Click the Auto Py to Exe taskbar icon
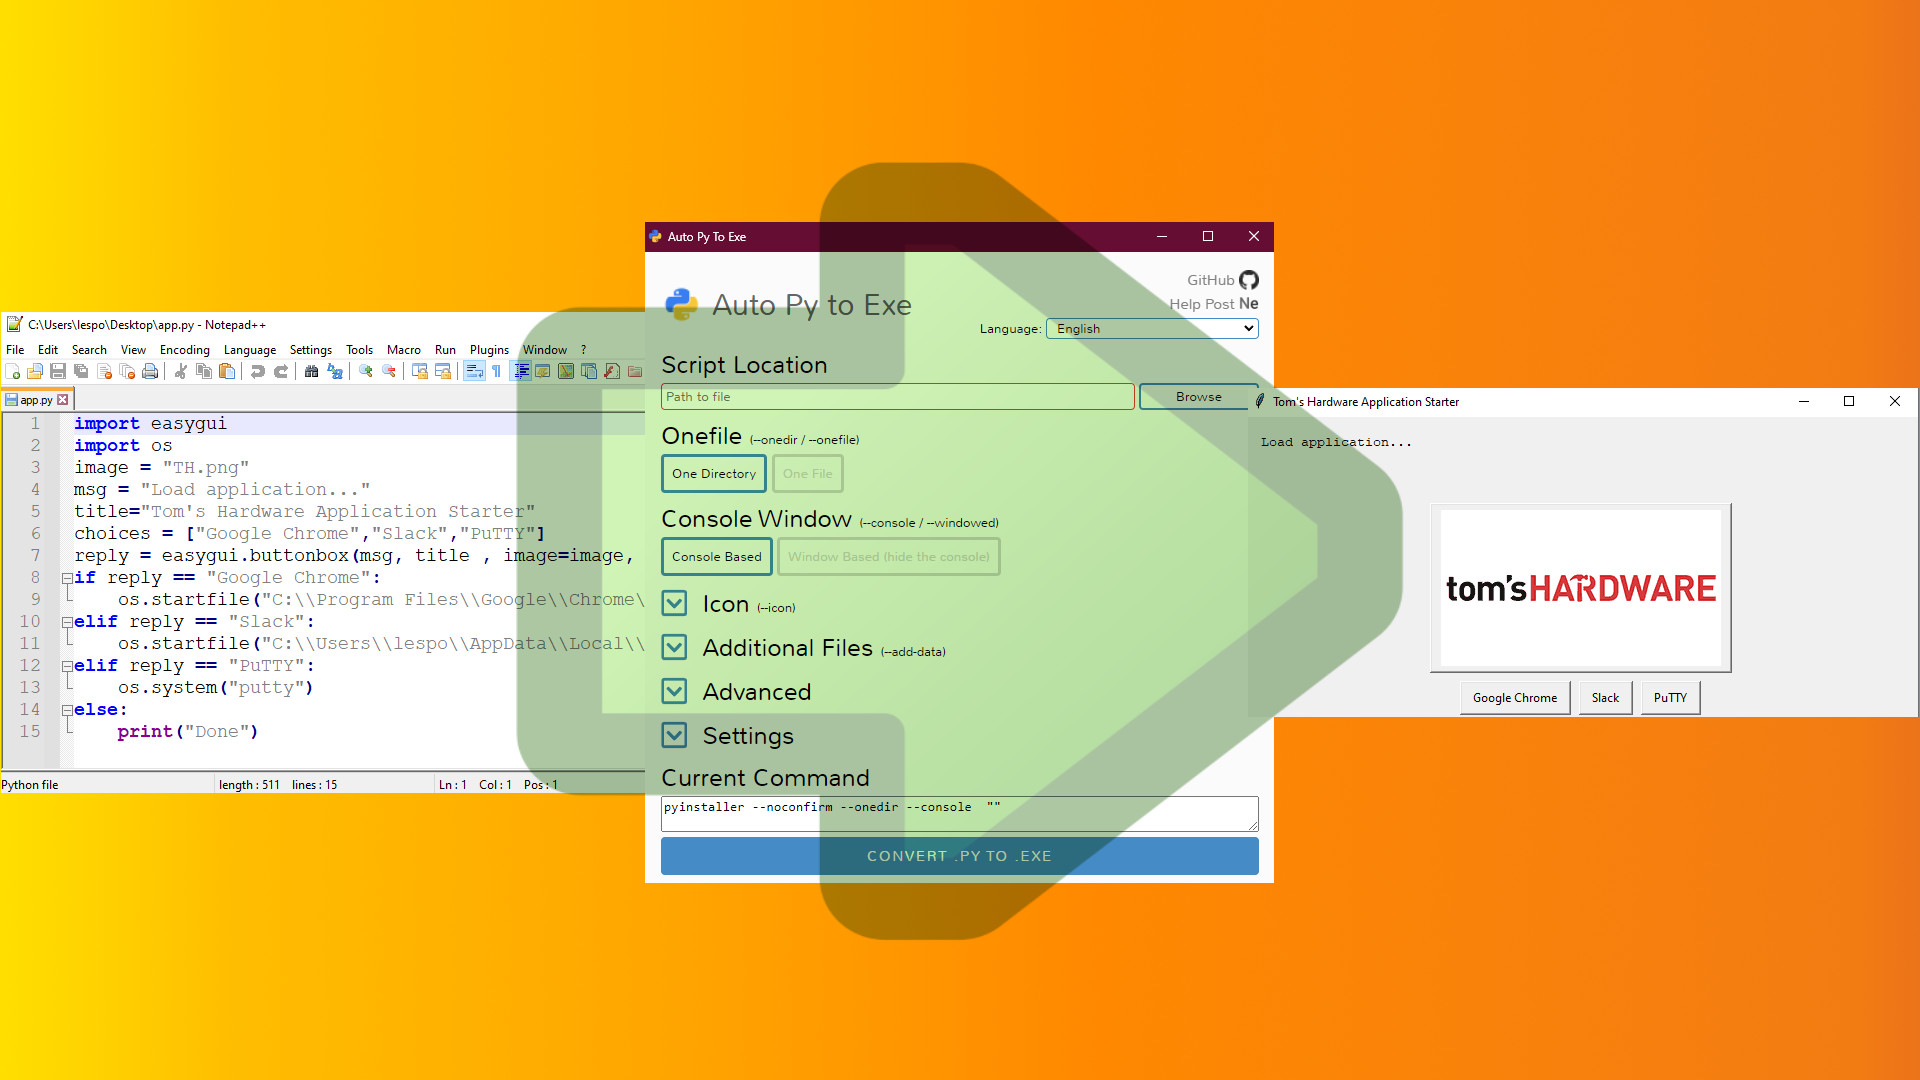Screen dimensions: 1920x1080 [x=657, y=236]
